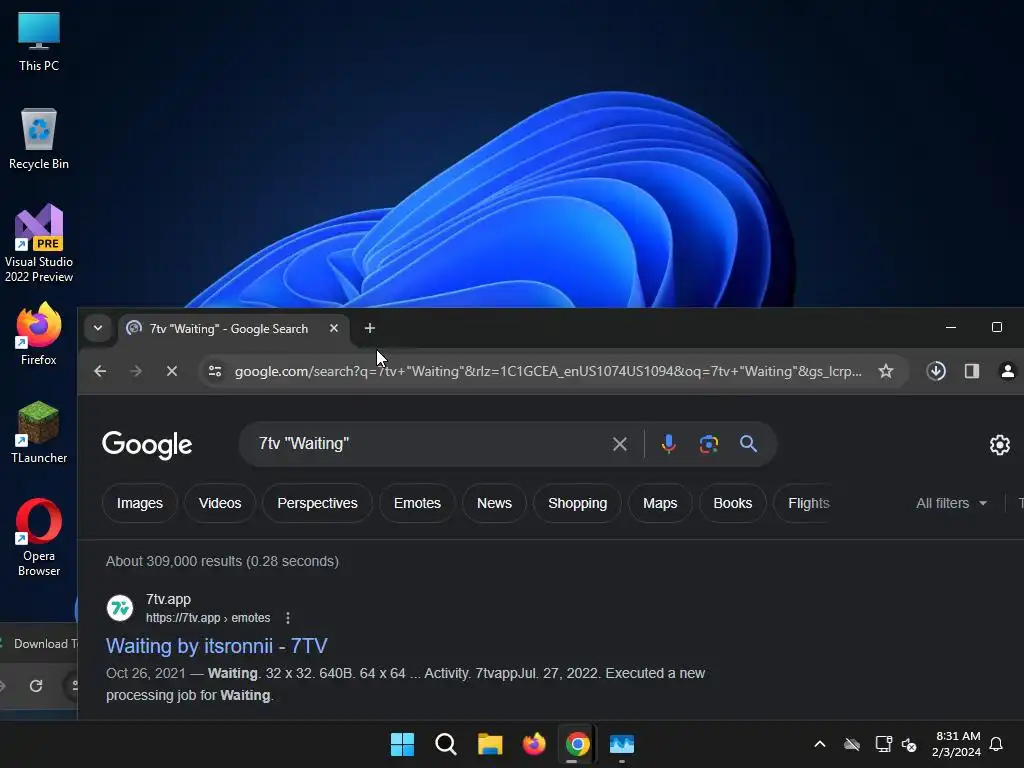Select background window Download tab

click(x=39, y=644)
